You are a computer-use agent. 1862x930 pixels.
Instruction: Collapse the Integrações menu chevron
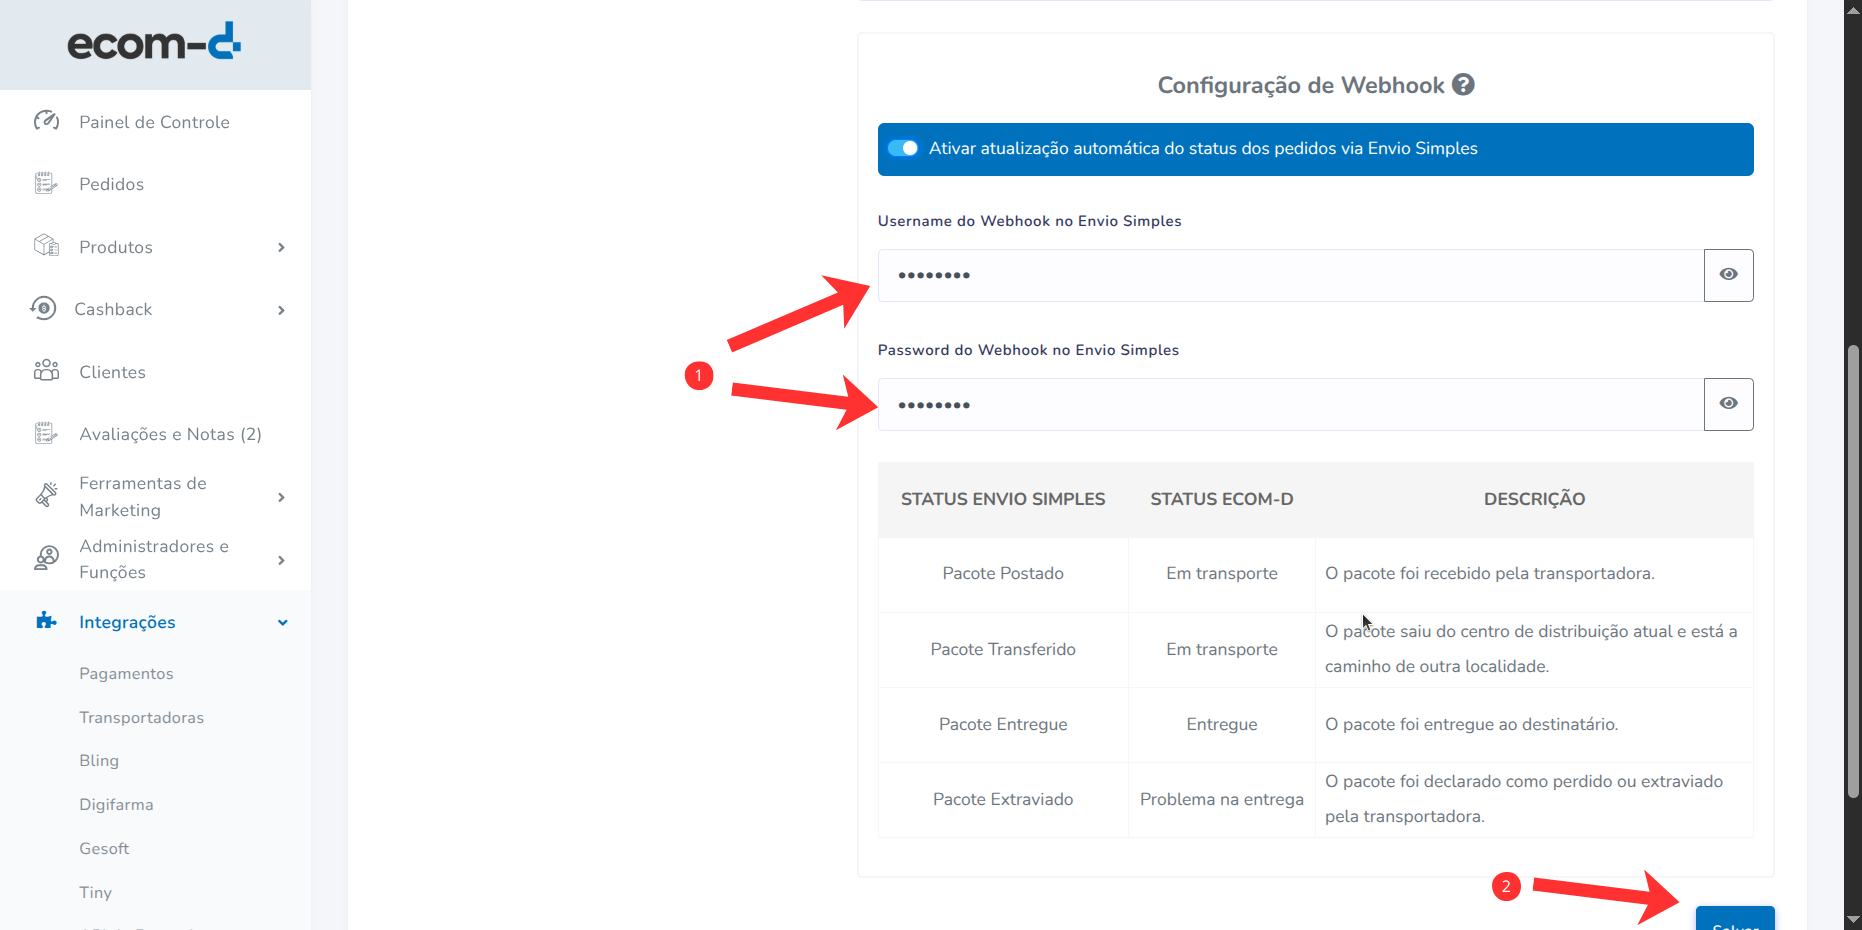(282, 622)
